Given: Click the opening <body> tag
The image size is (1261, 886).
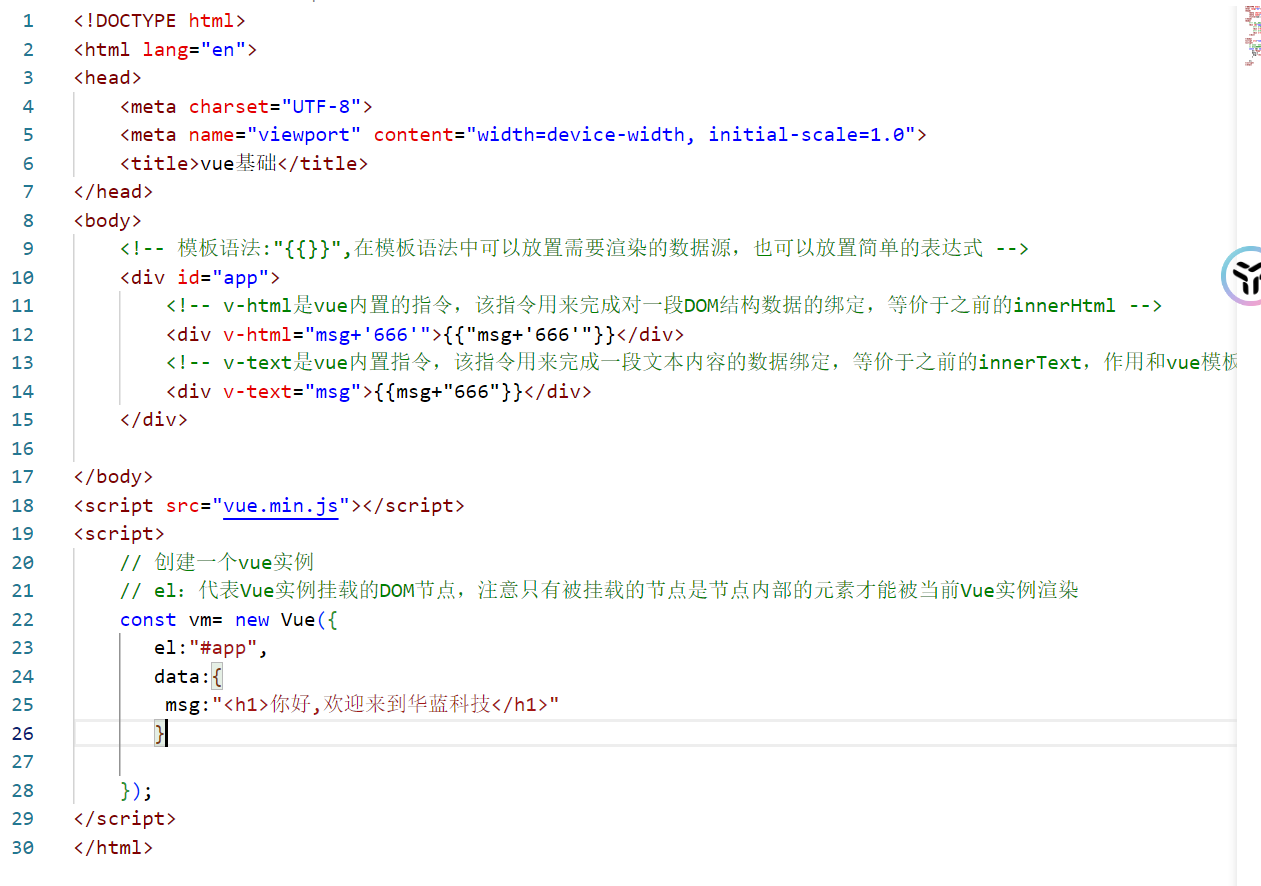Looking at the screenshot, I should pyautogui.click(x=108, y=220).
